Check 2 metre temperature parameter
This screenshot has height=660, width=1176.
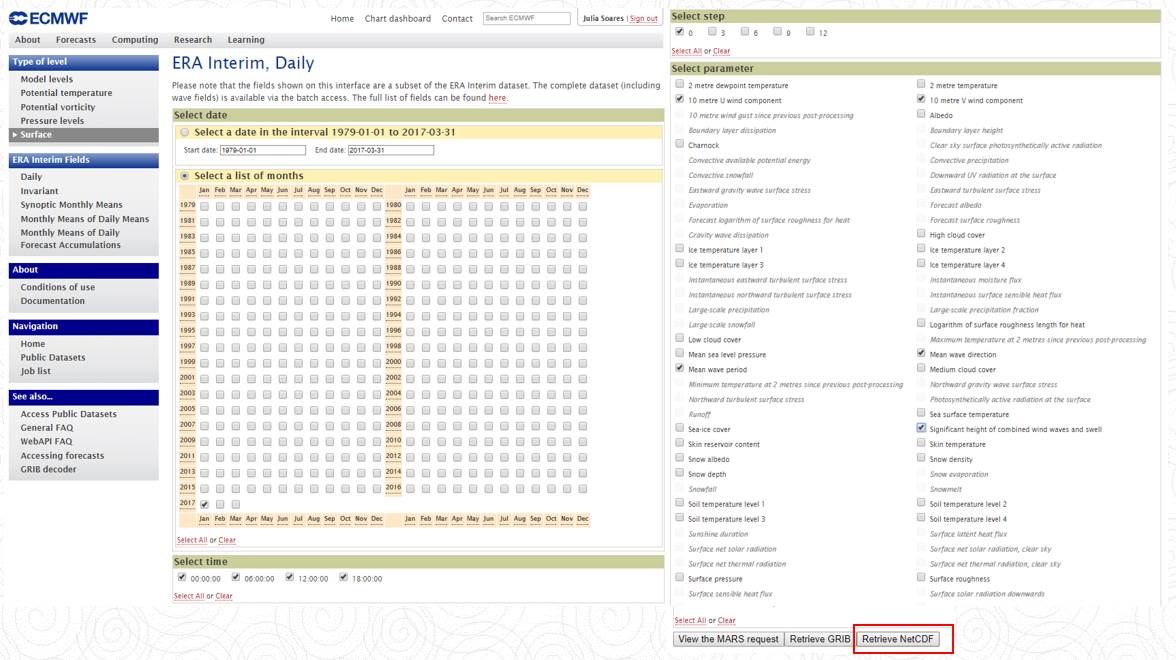(921, 84)
